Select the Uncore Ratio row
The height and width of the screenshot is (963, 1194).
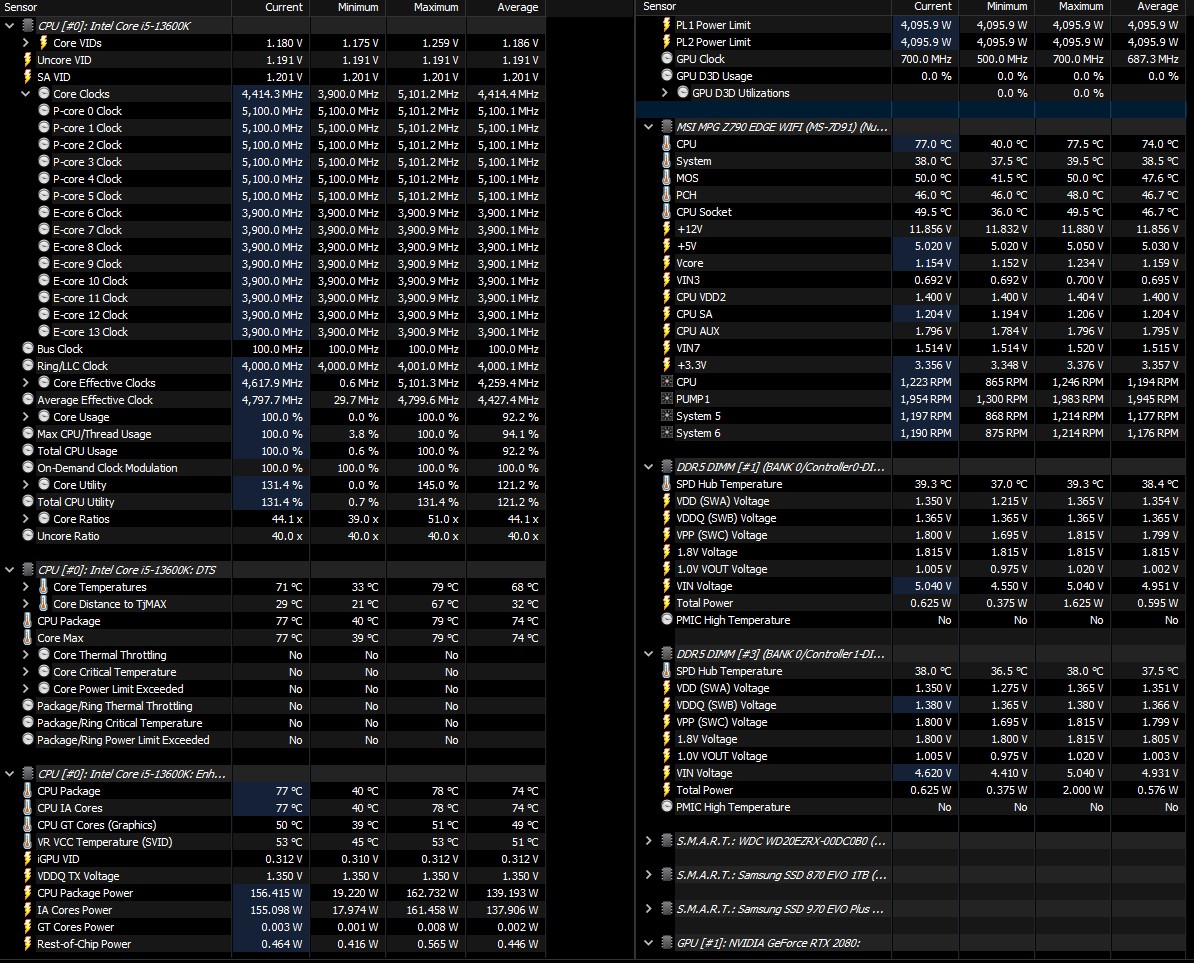pyautogui.click(x=273, y=536)
